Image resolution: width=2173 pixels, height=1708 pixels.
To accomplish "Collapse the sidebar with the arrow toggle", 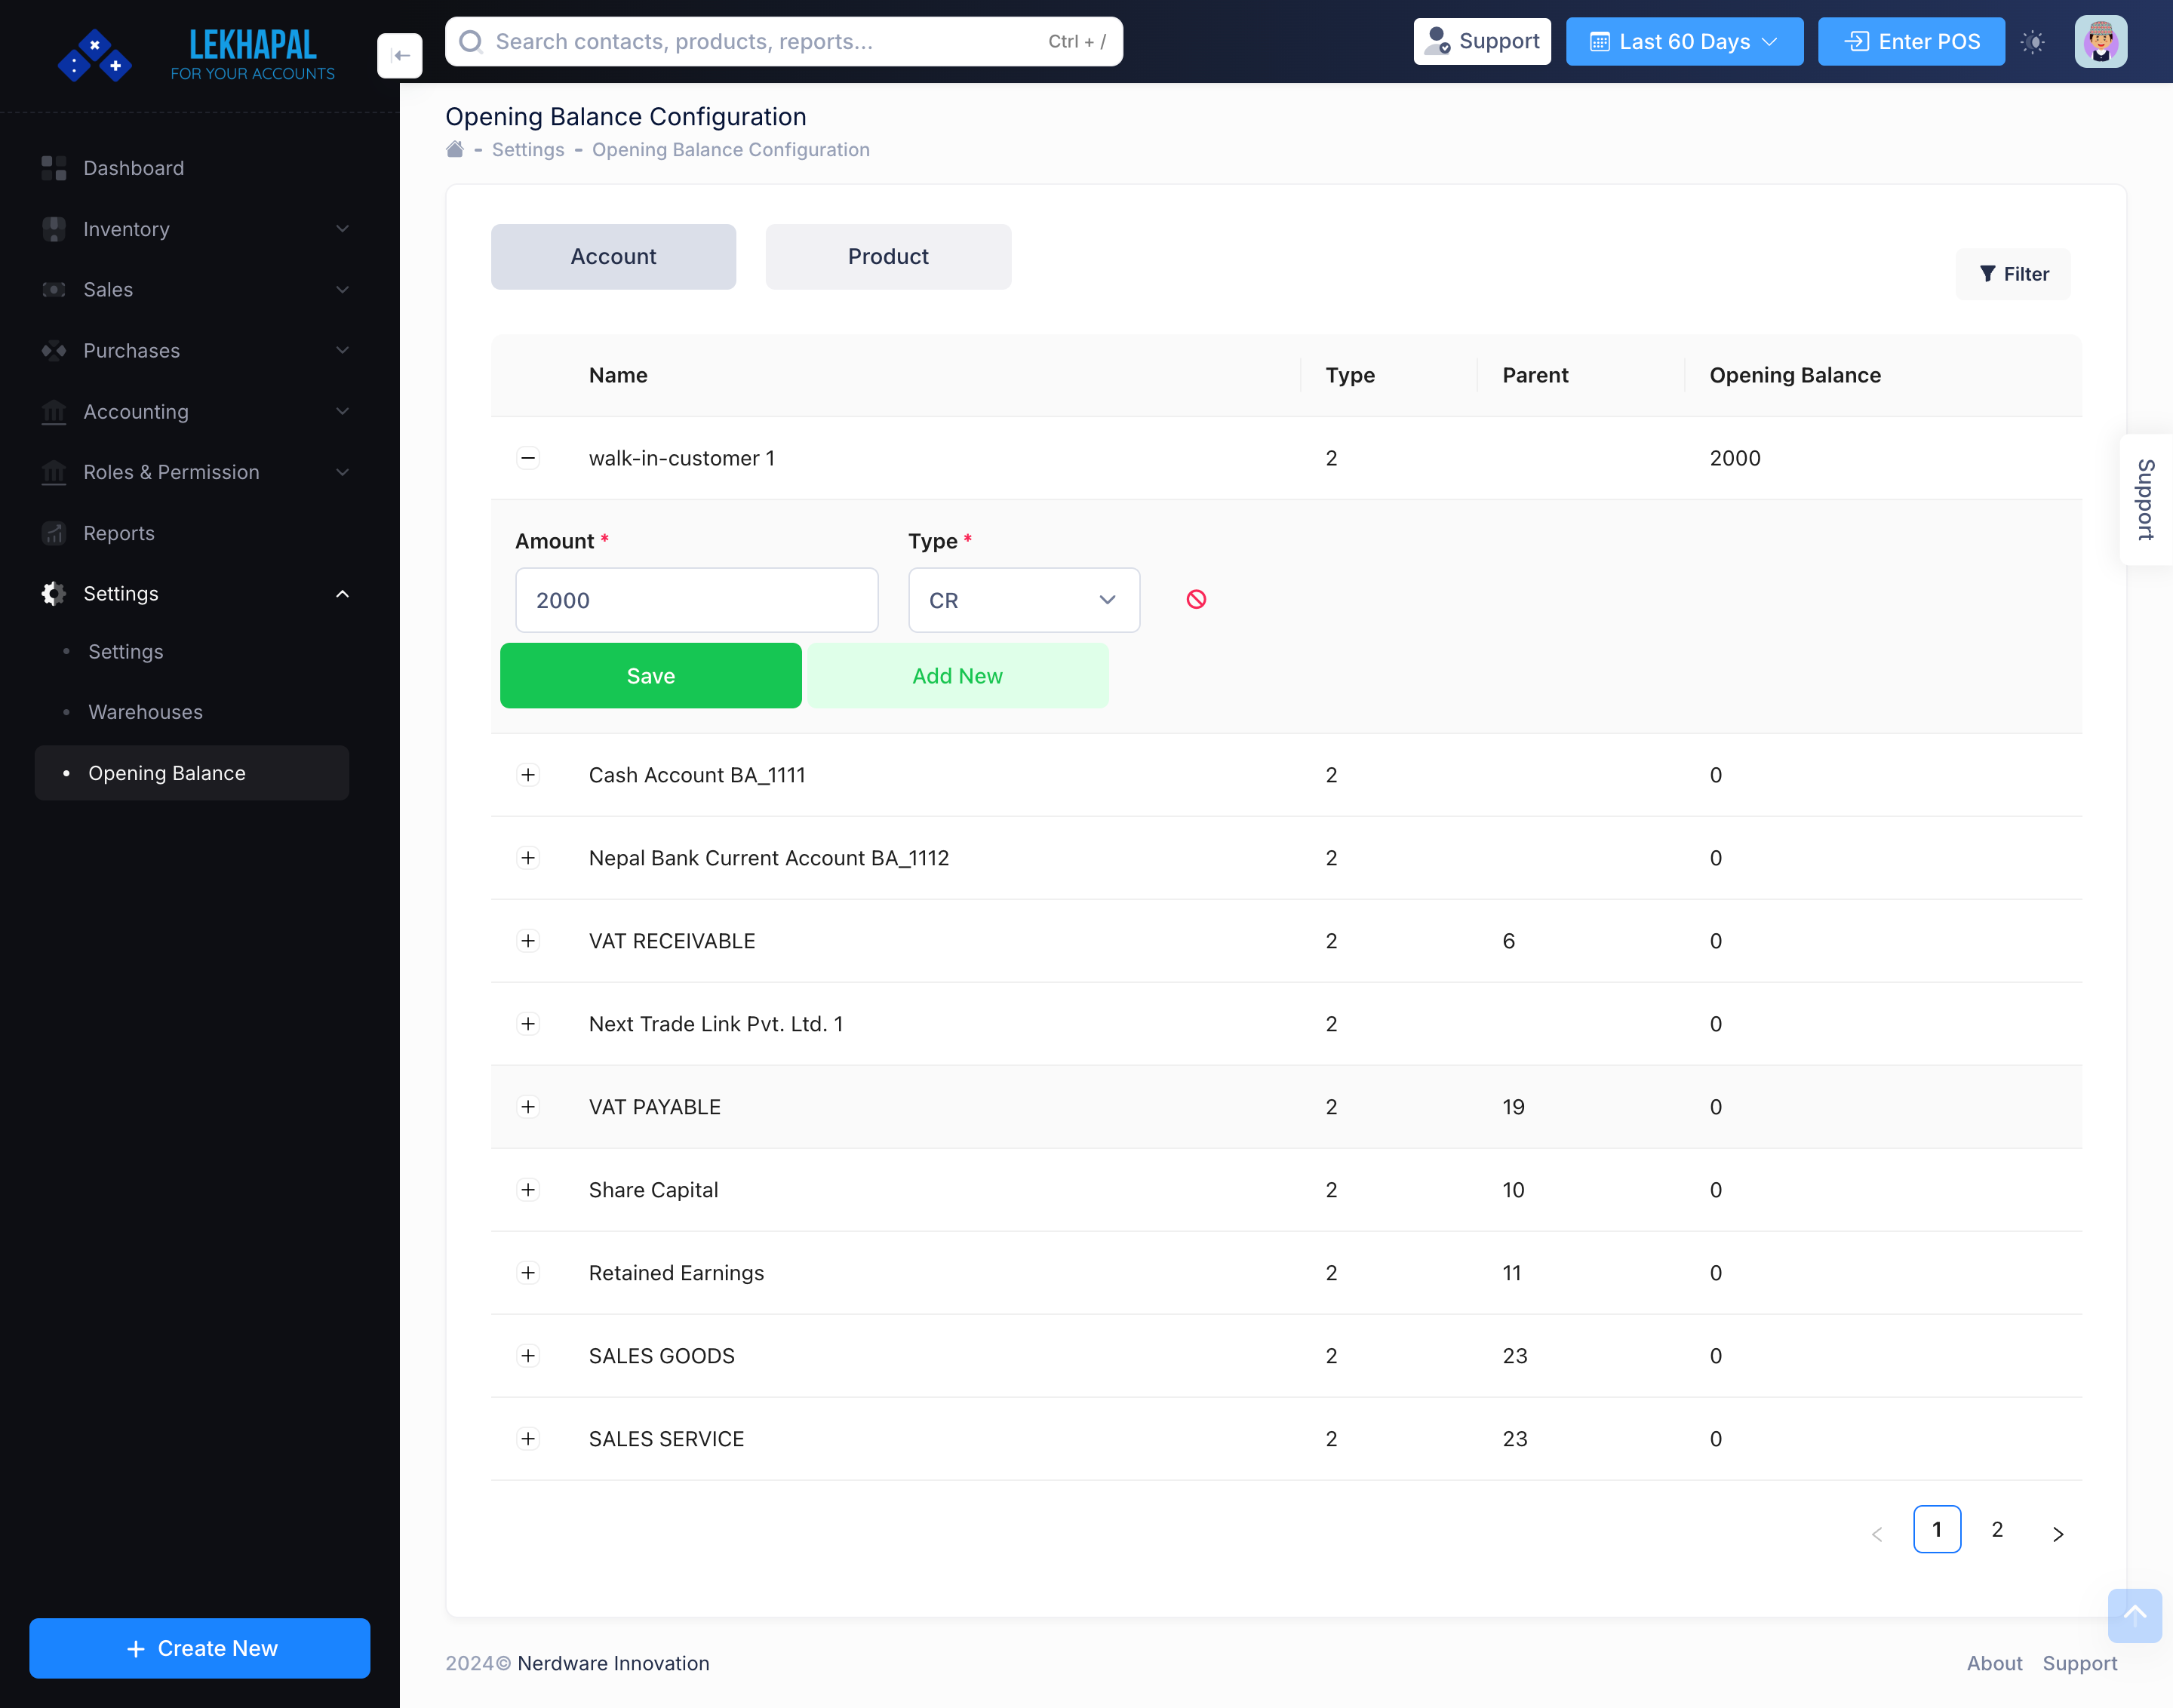I will [x=399, y=55].
